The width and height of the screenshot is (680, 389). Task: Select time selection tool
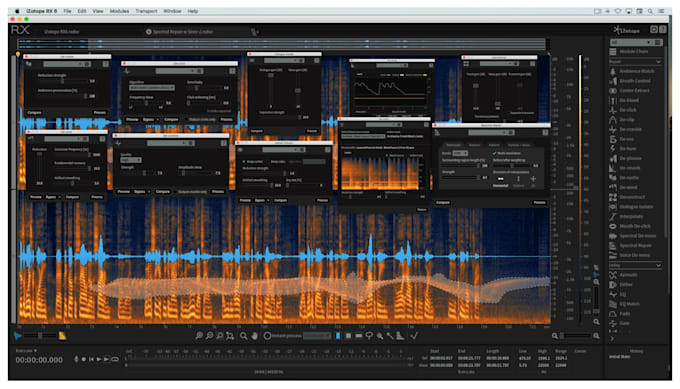tap(338, 336)
